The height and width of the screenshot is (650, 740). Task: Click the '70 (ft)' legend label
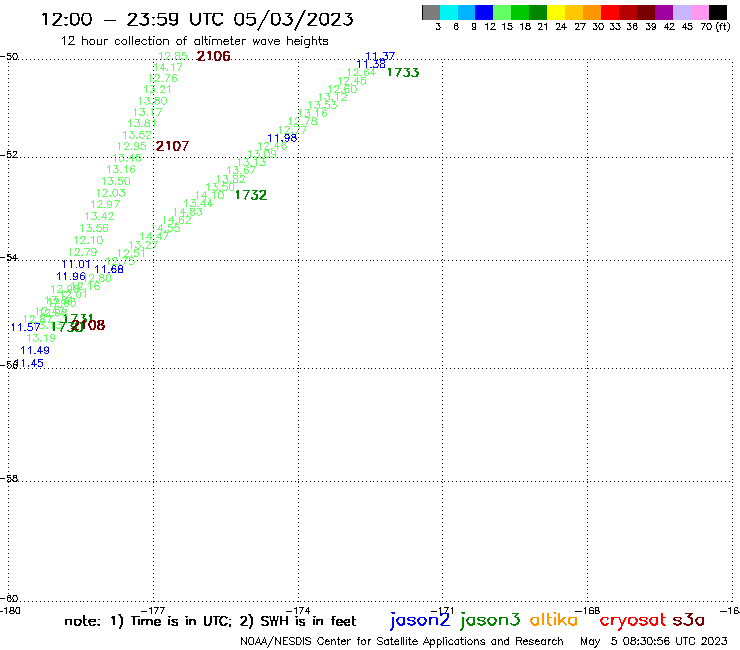tap(715, 26)
